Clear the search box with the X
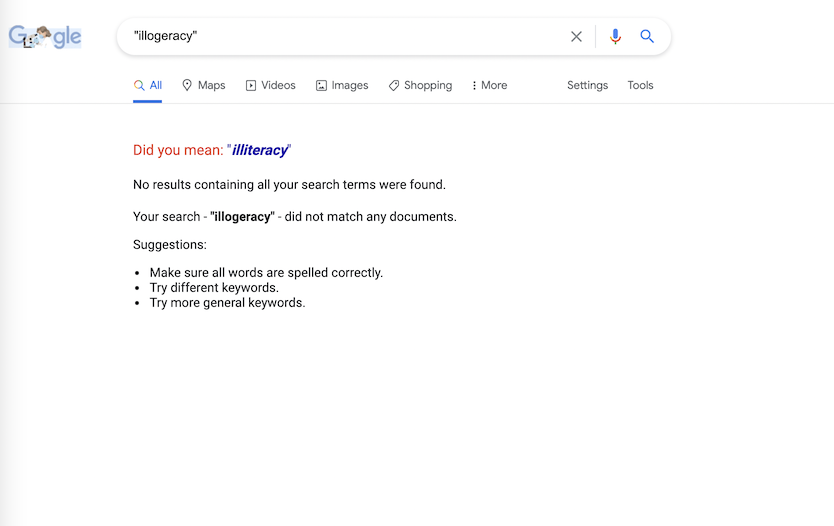Viewport: 834px width, 526px height. tap(576, 37)
